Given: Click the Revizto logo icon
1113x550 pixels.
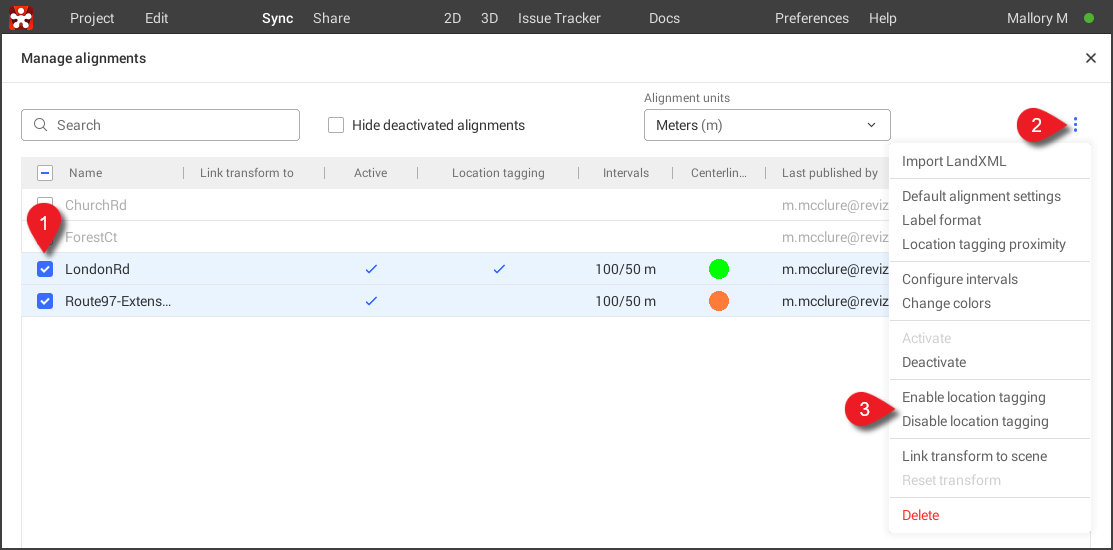Looking at the screenshot, I should [21, 18].
